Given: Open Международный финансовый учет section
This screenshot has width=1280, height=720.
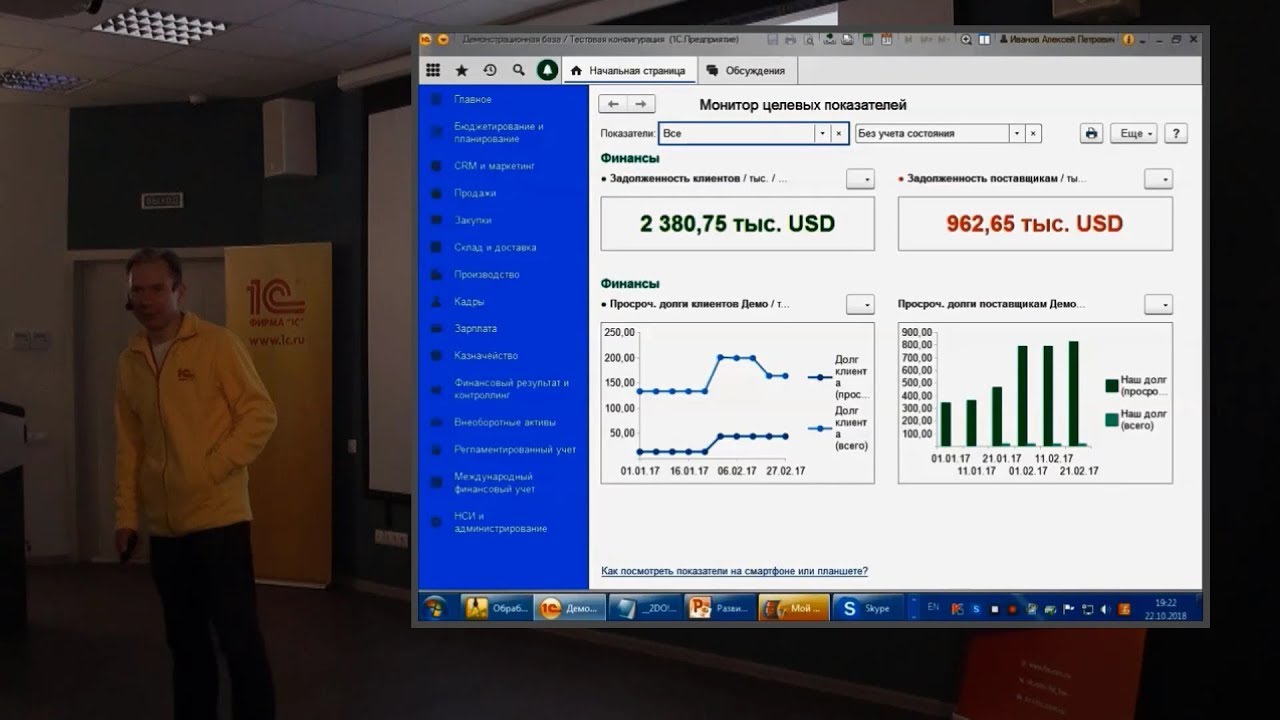Looking at the screenshot, I should click(x=494, y=483).
